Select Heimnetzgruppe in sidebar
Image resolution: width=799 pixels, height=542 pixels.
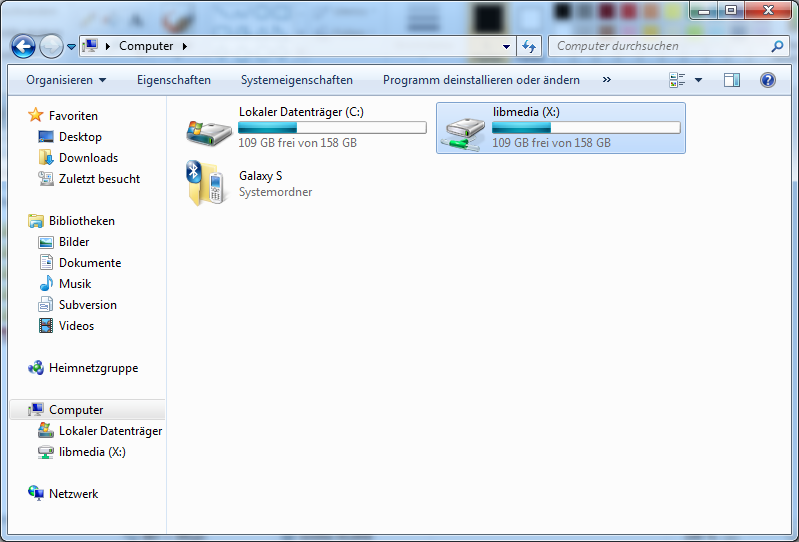coord(93,368)
